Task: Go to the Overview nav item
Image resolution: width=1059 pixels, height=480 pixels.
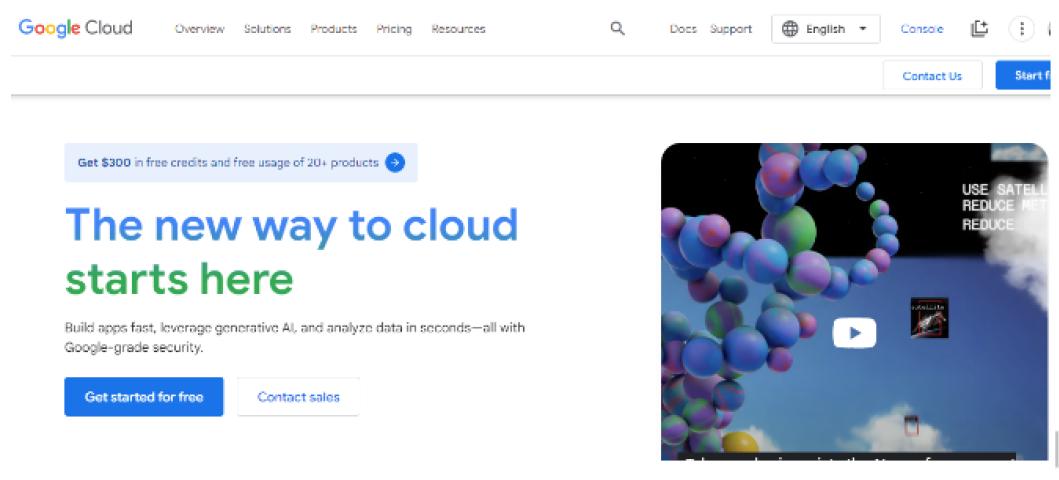Action: tap(199, 29)
